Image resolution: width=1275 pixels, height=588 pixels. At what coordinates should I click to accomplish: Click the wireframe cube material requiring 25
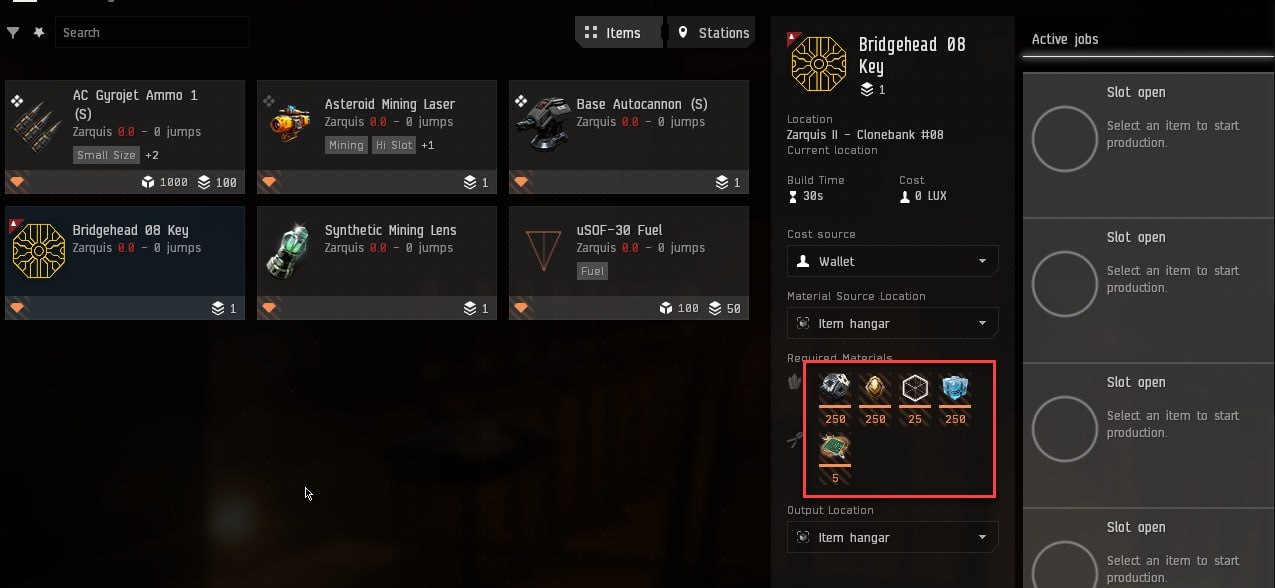point(915,388)
